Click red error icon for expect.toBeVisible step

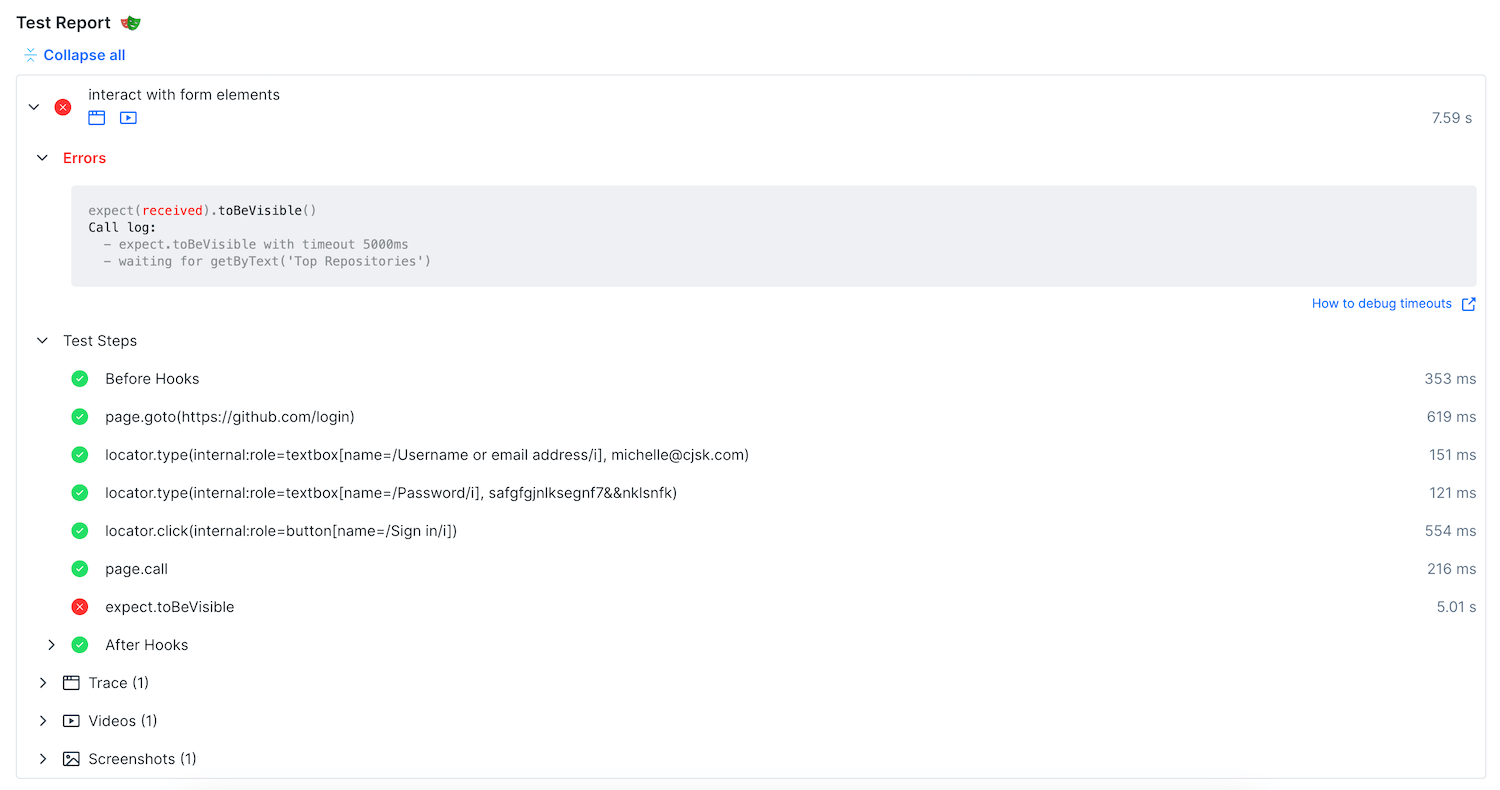pyautogui.click(x=80, y=607)
